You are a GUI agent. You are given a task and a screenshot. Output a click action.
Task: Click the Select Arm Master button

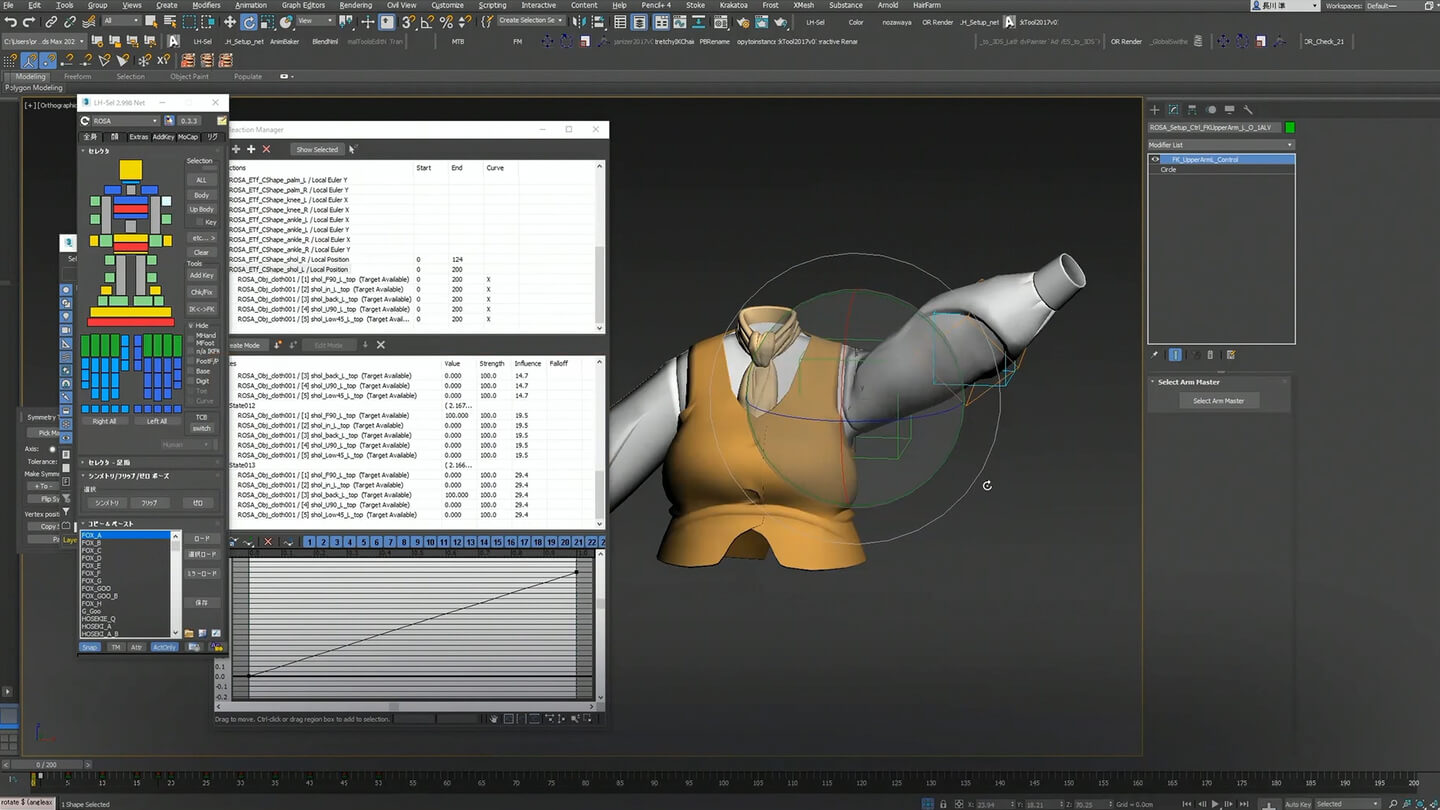click(1218, 401)
